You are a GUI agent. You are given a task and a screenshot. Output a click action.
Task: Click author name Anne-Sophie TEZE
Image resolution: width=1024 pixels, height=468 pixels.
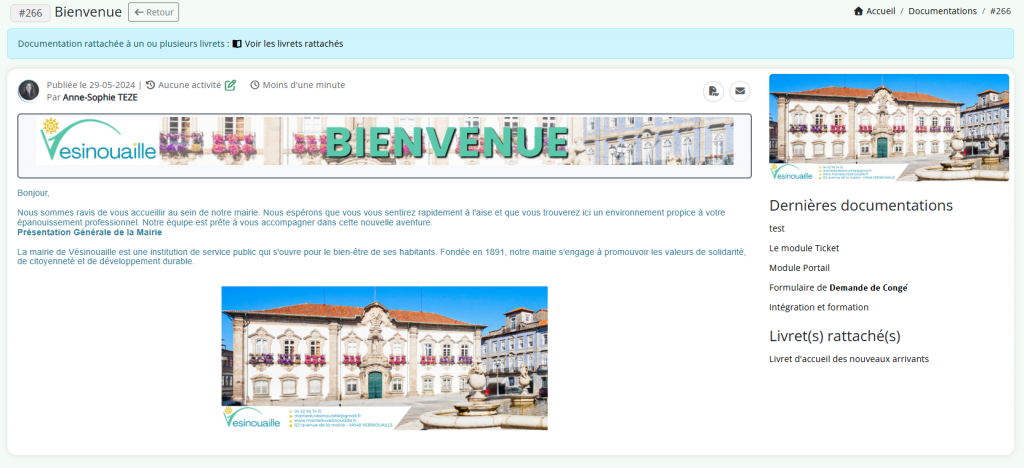coord(100,97)
